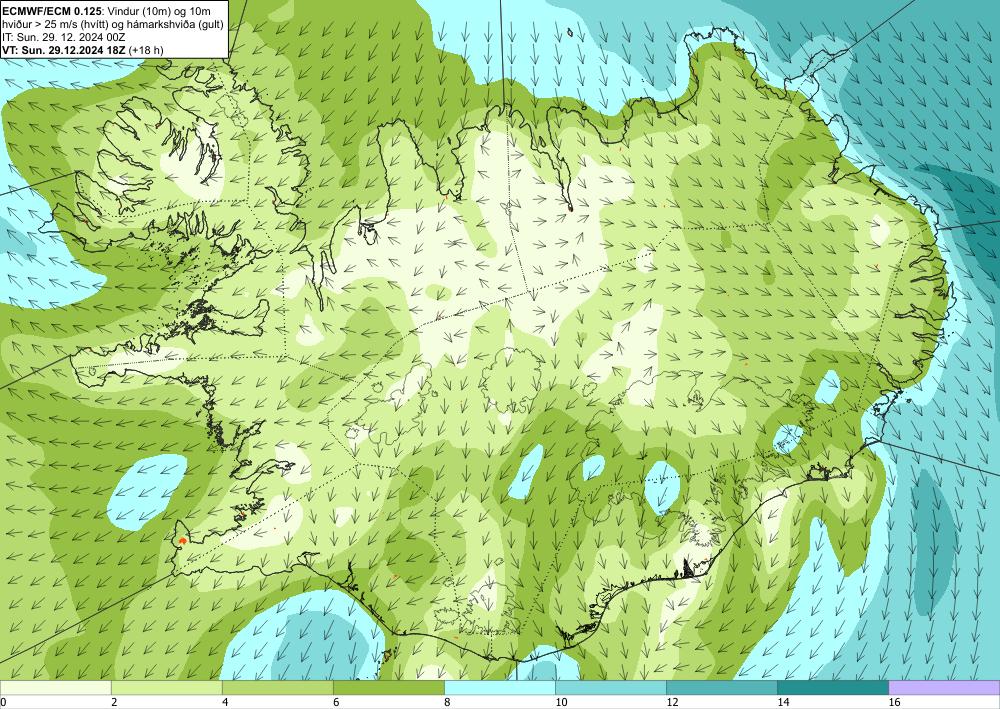
Task: Click the legend scale label '10'
Action: point(561,703)
